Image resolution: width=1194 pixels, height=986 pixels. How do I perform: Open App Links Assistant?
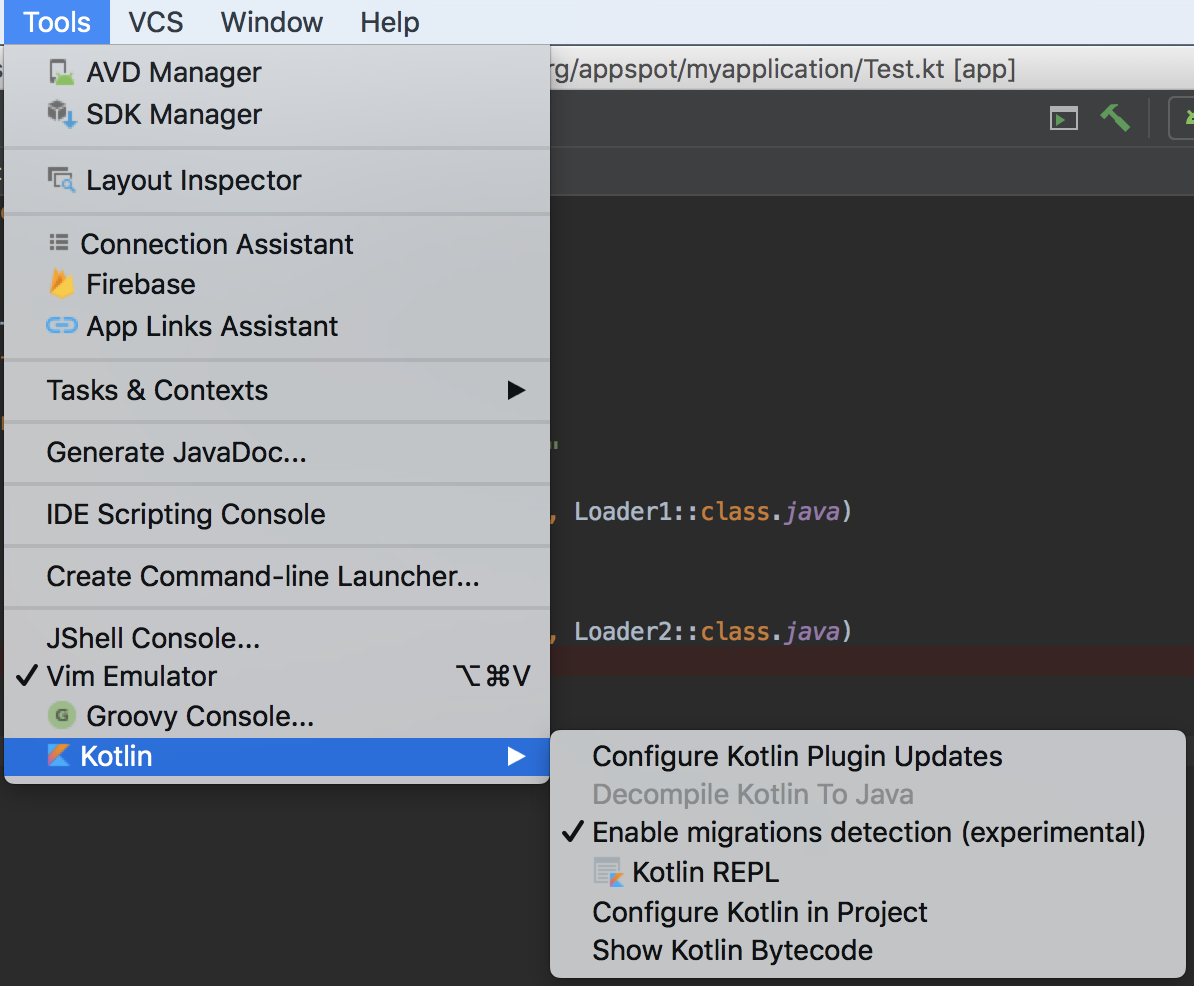[x=276, y=326]
